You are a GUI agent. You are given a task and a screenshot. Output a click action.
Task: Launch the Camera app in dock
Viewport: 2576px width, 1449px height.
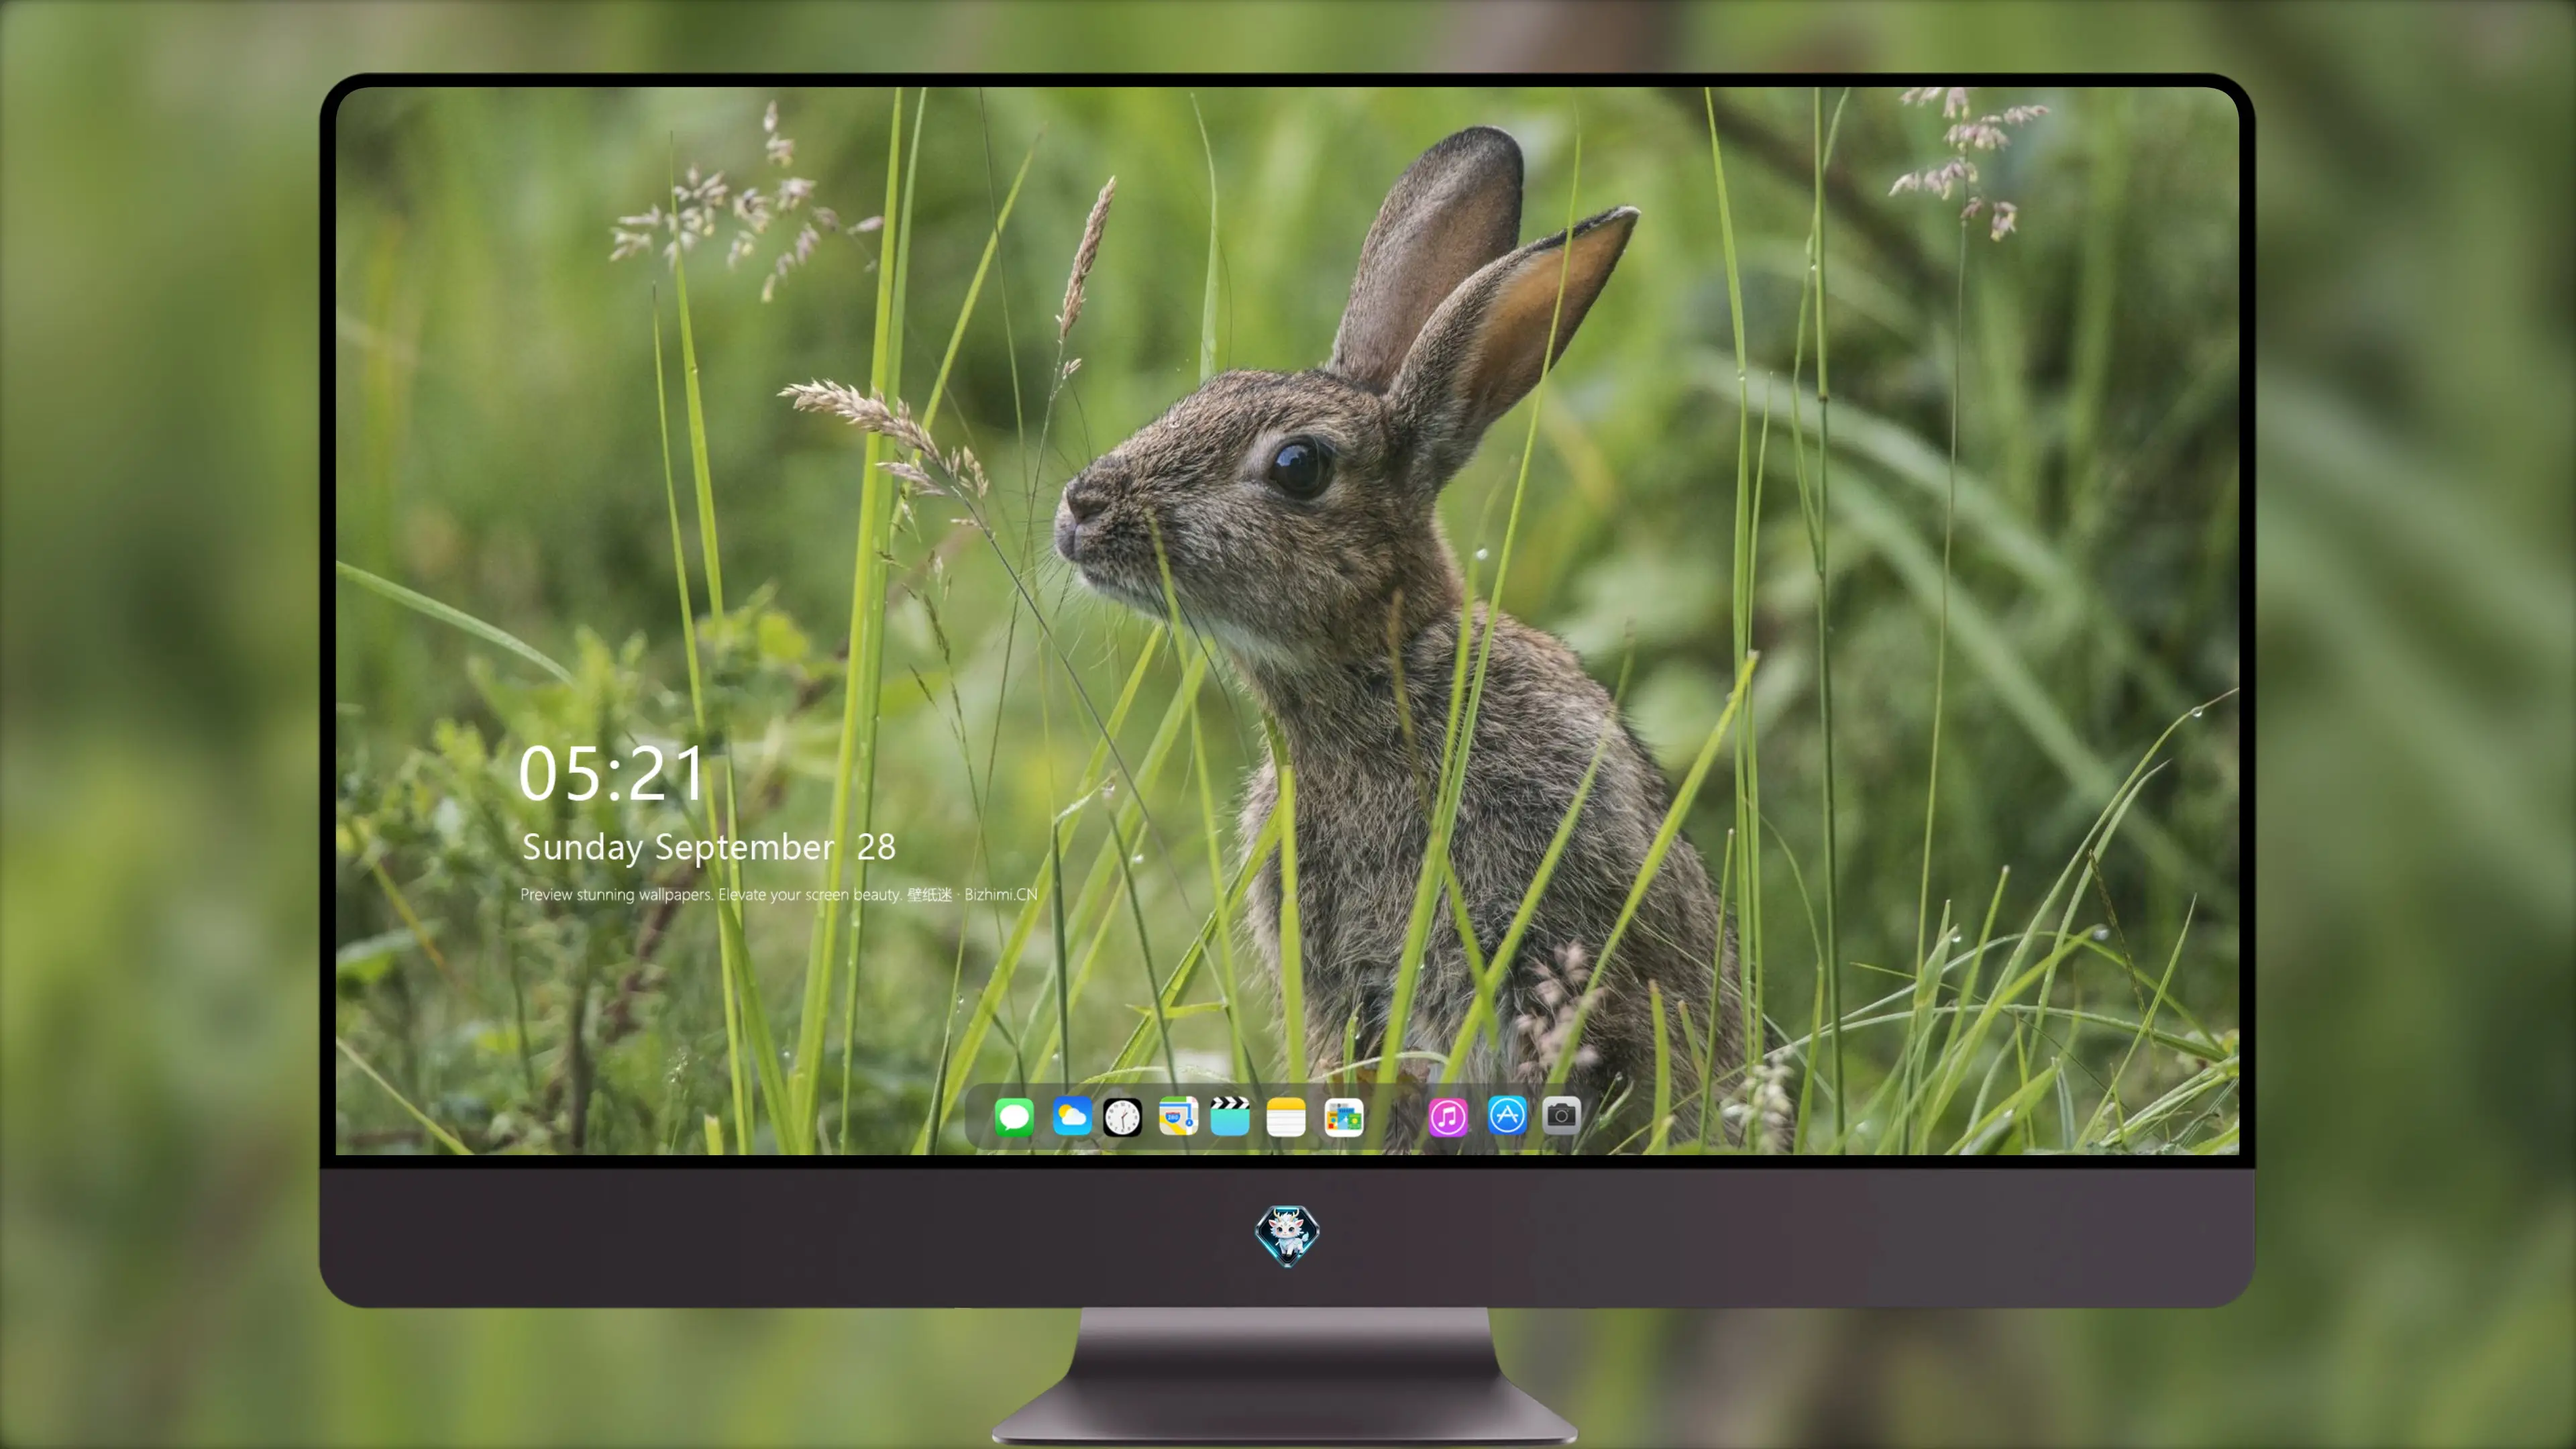point(1561,1115)
